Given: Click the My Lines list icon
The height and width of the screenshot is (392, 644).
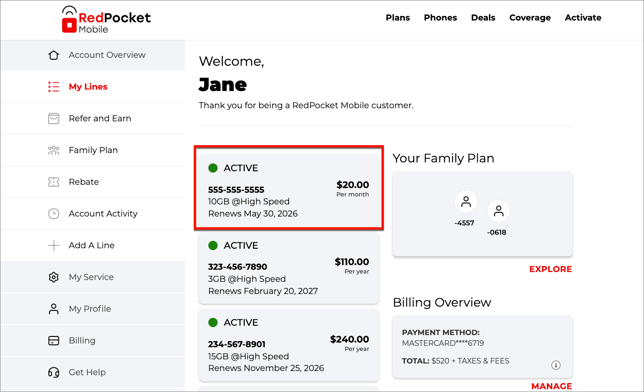Looking at the screenshot, I should pos(53,87).
